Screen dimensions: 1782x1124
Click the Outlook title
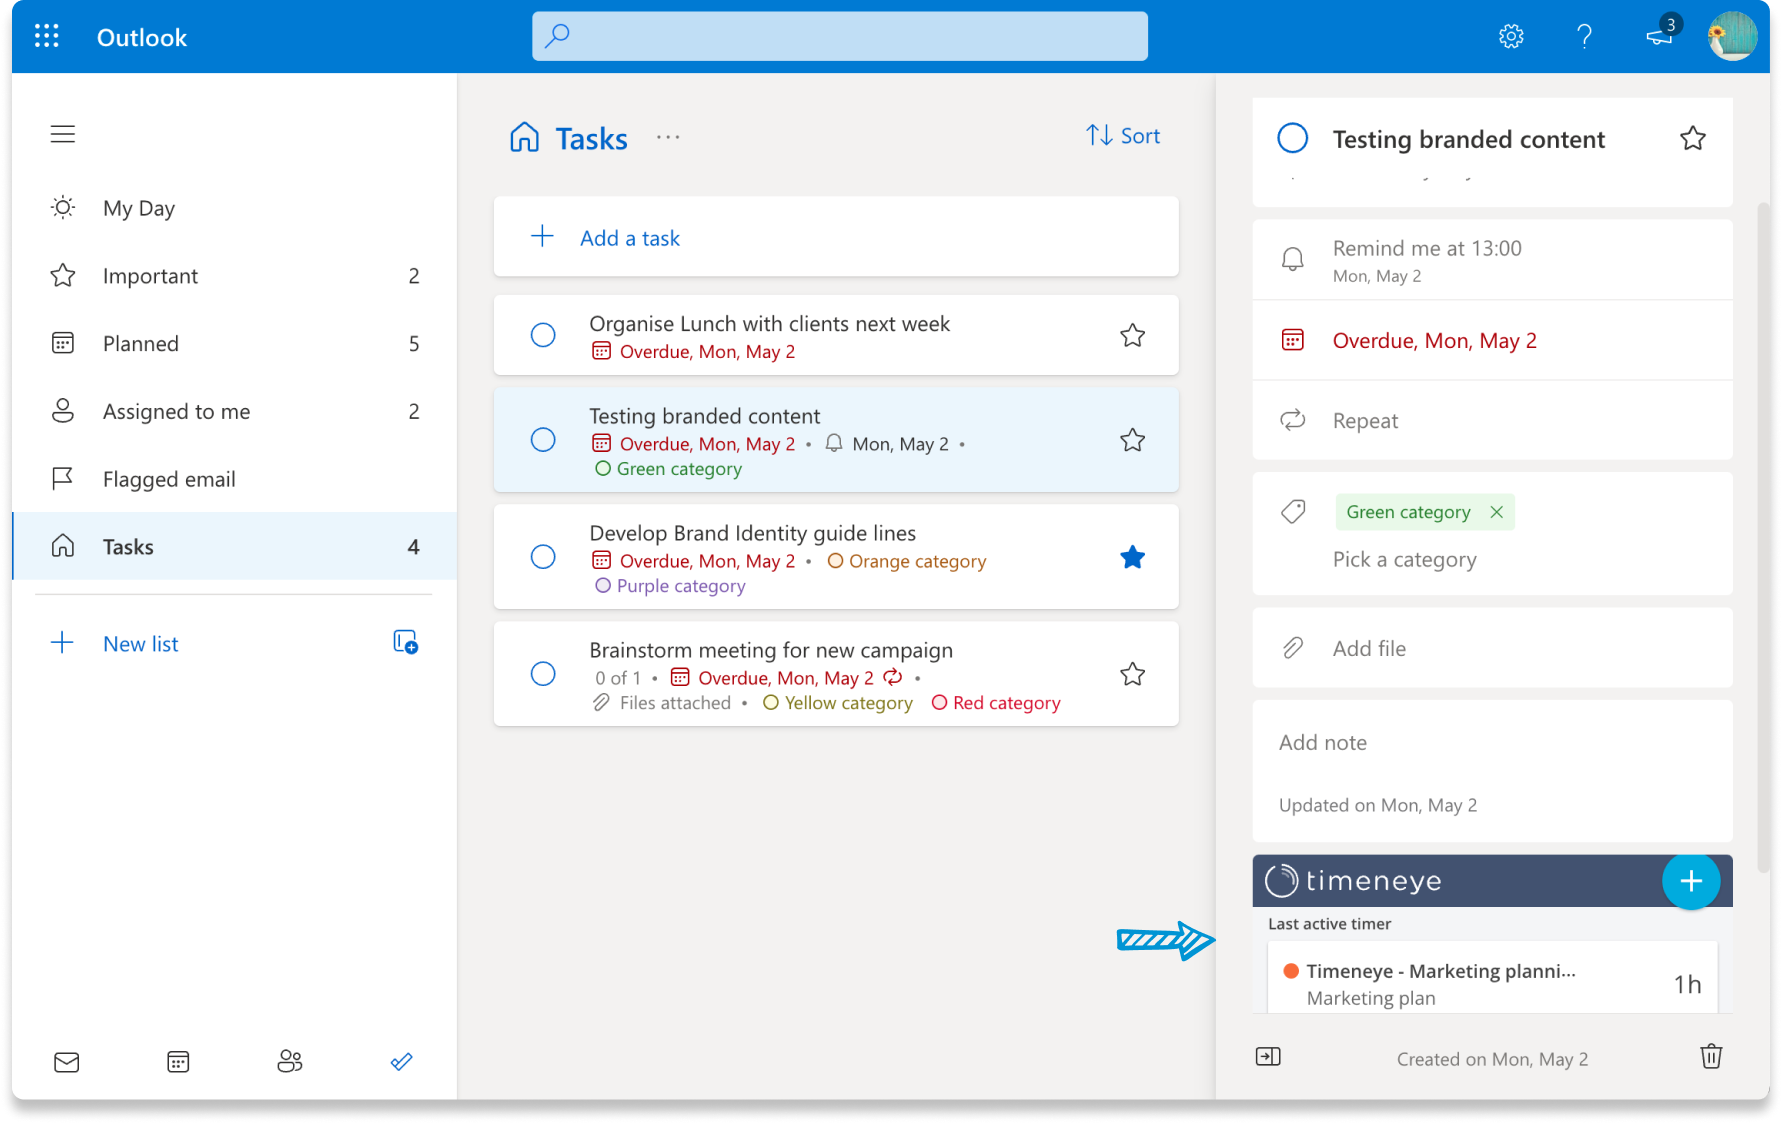[142, 37]
